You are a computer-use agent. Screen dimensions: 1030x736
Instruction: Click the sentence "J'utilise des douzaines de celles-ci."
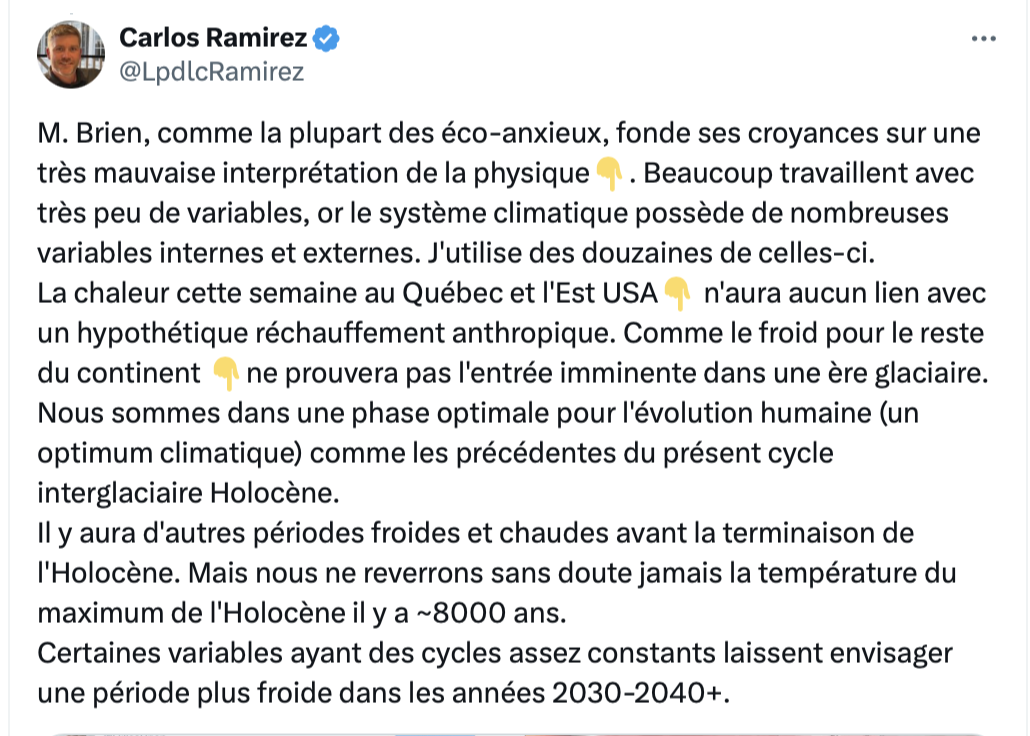651,253
